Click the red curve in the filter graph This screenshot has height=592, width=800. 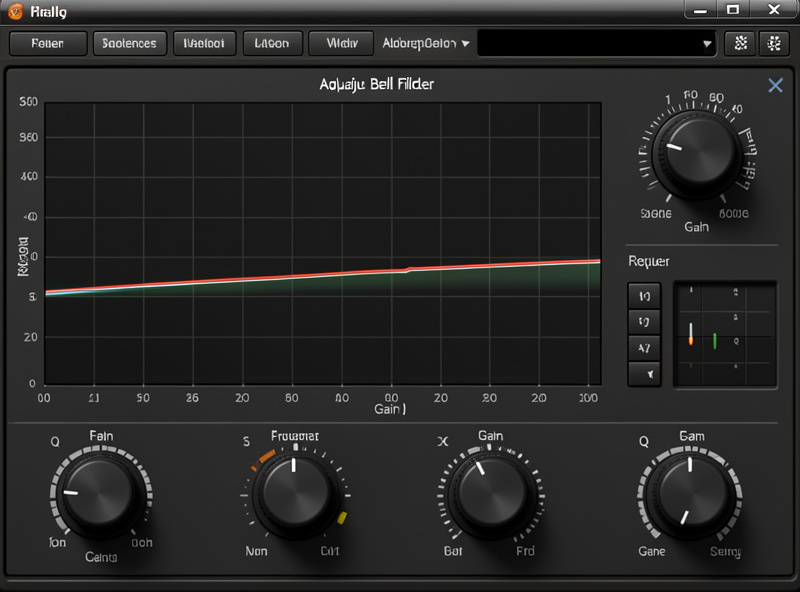323,274
